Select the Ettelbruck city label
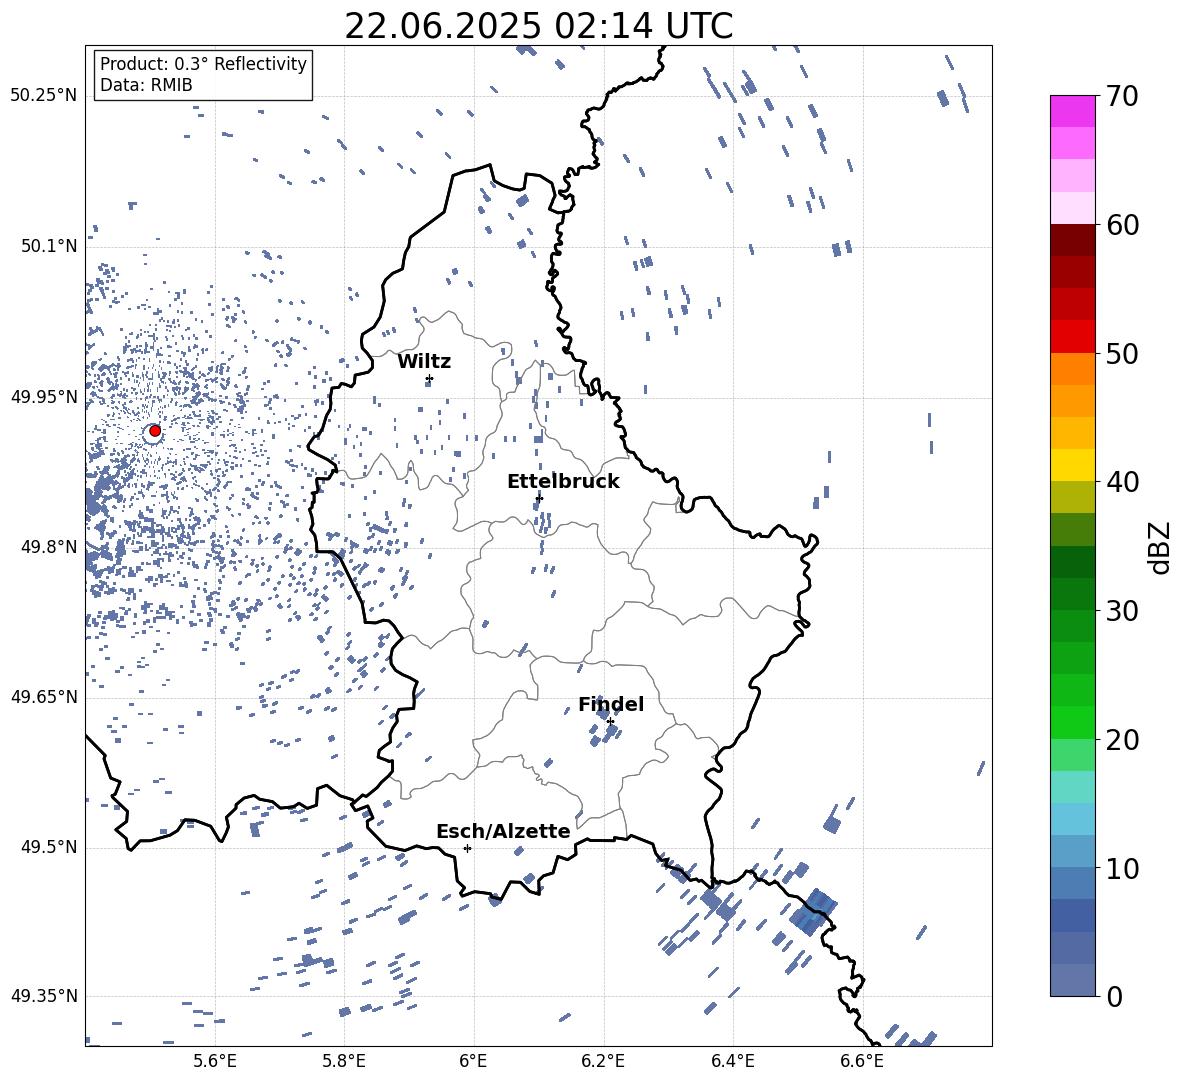 click(563, 482)
